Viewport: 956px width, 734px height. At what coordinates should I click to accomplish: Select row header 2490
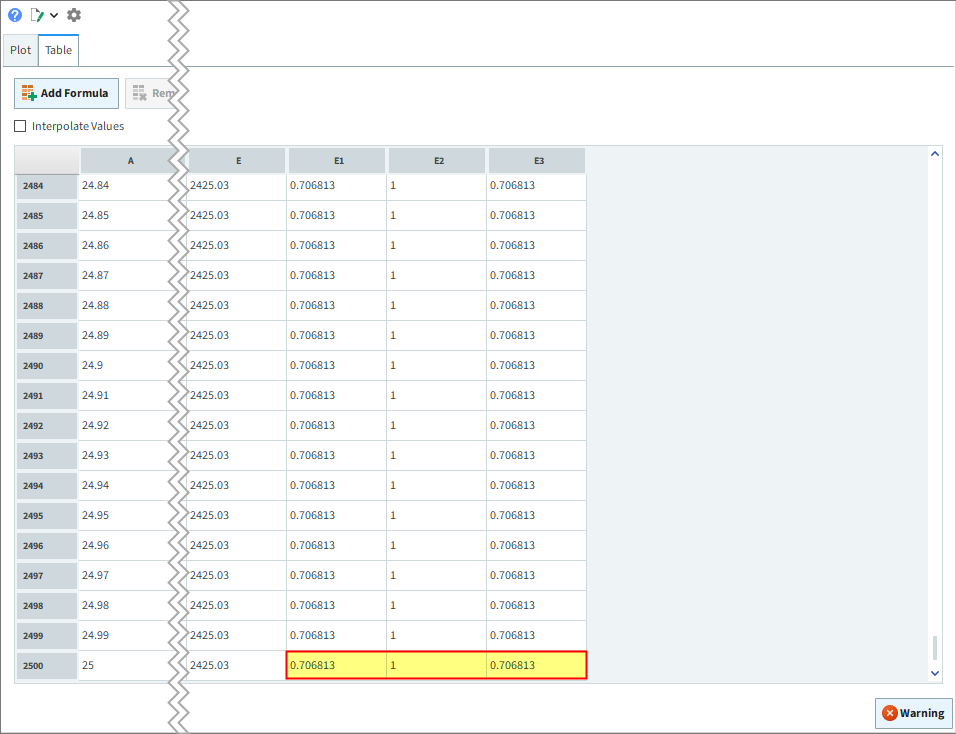click(47, 366)
